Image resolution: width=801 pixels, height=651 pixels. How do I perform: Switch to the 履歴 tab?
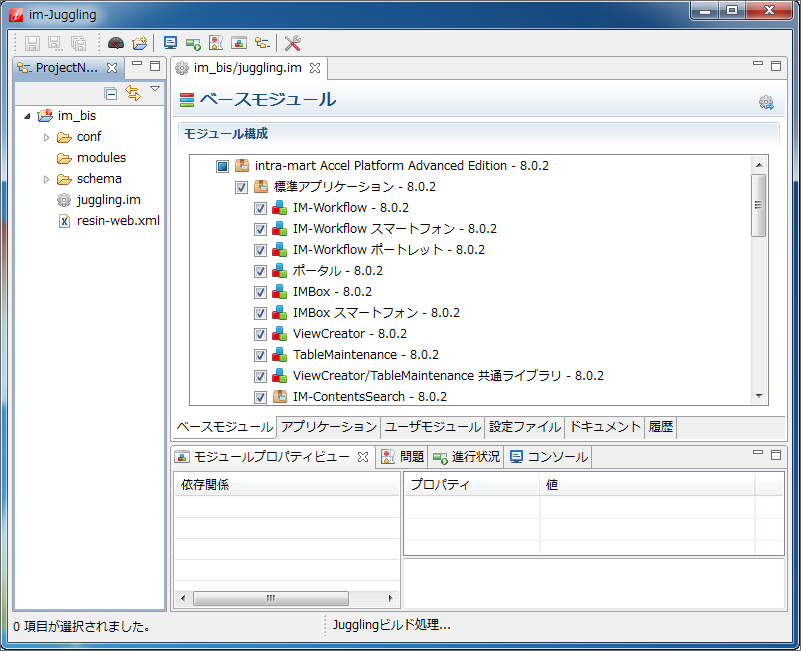661,427
